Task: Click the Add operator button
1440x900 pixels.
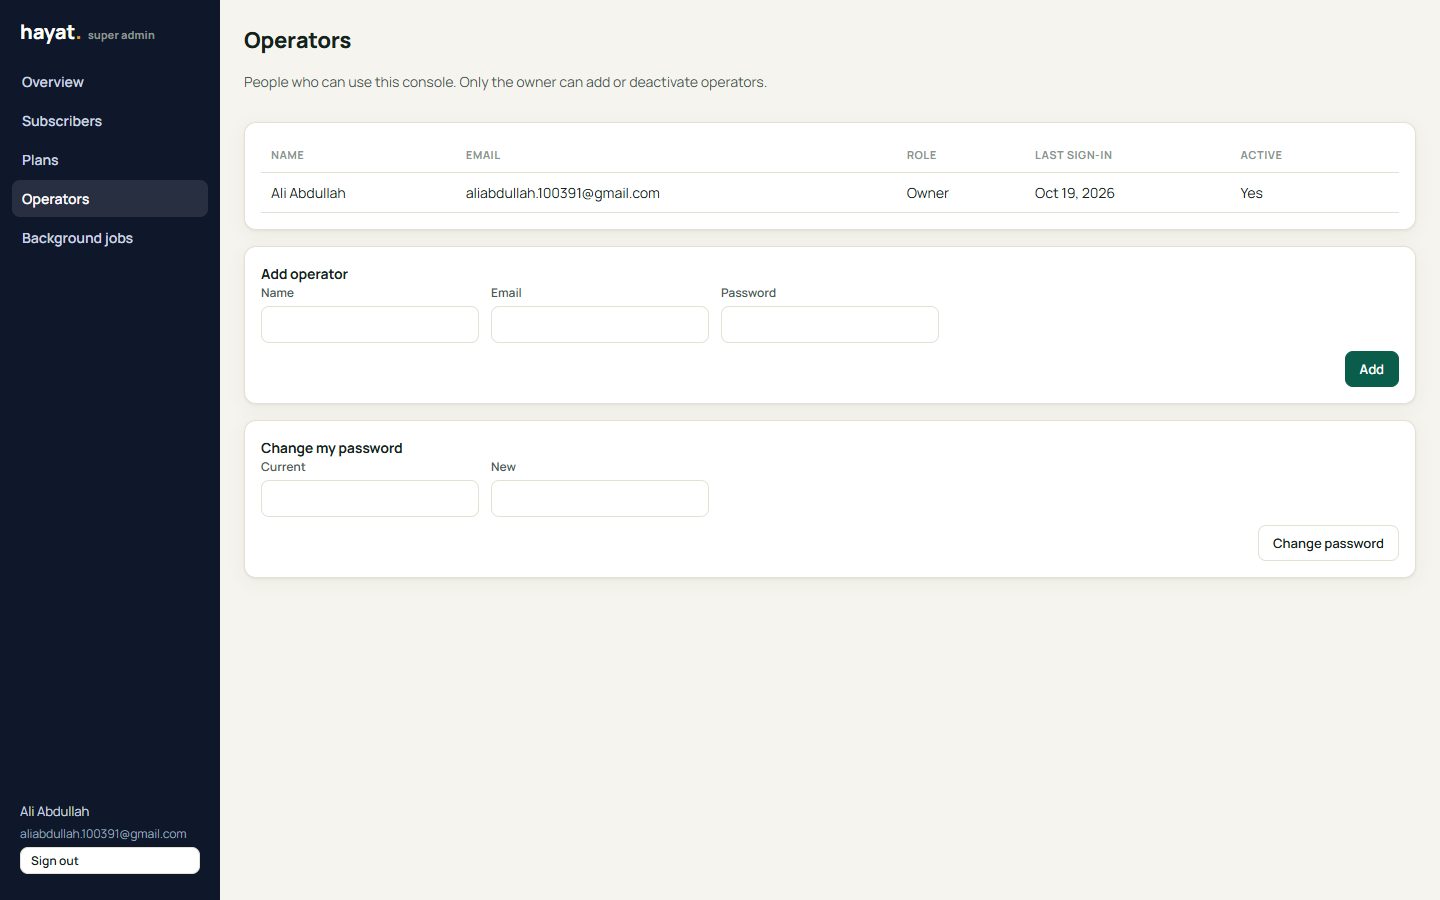Action: (1371, 369)
